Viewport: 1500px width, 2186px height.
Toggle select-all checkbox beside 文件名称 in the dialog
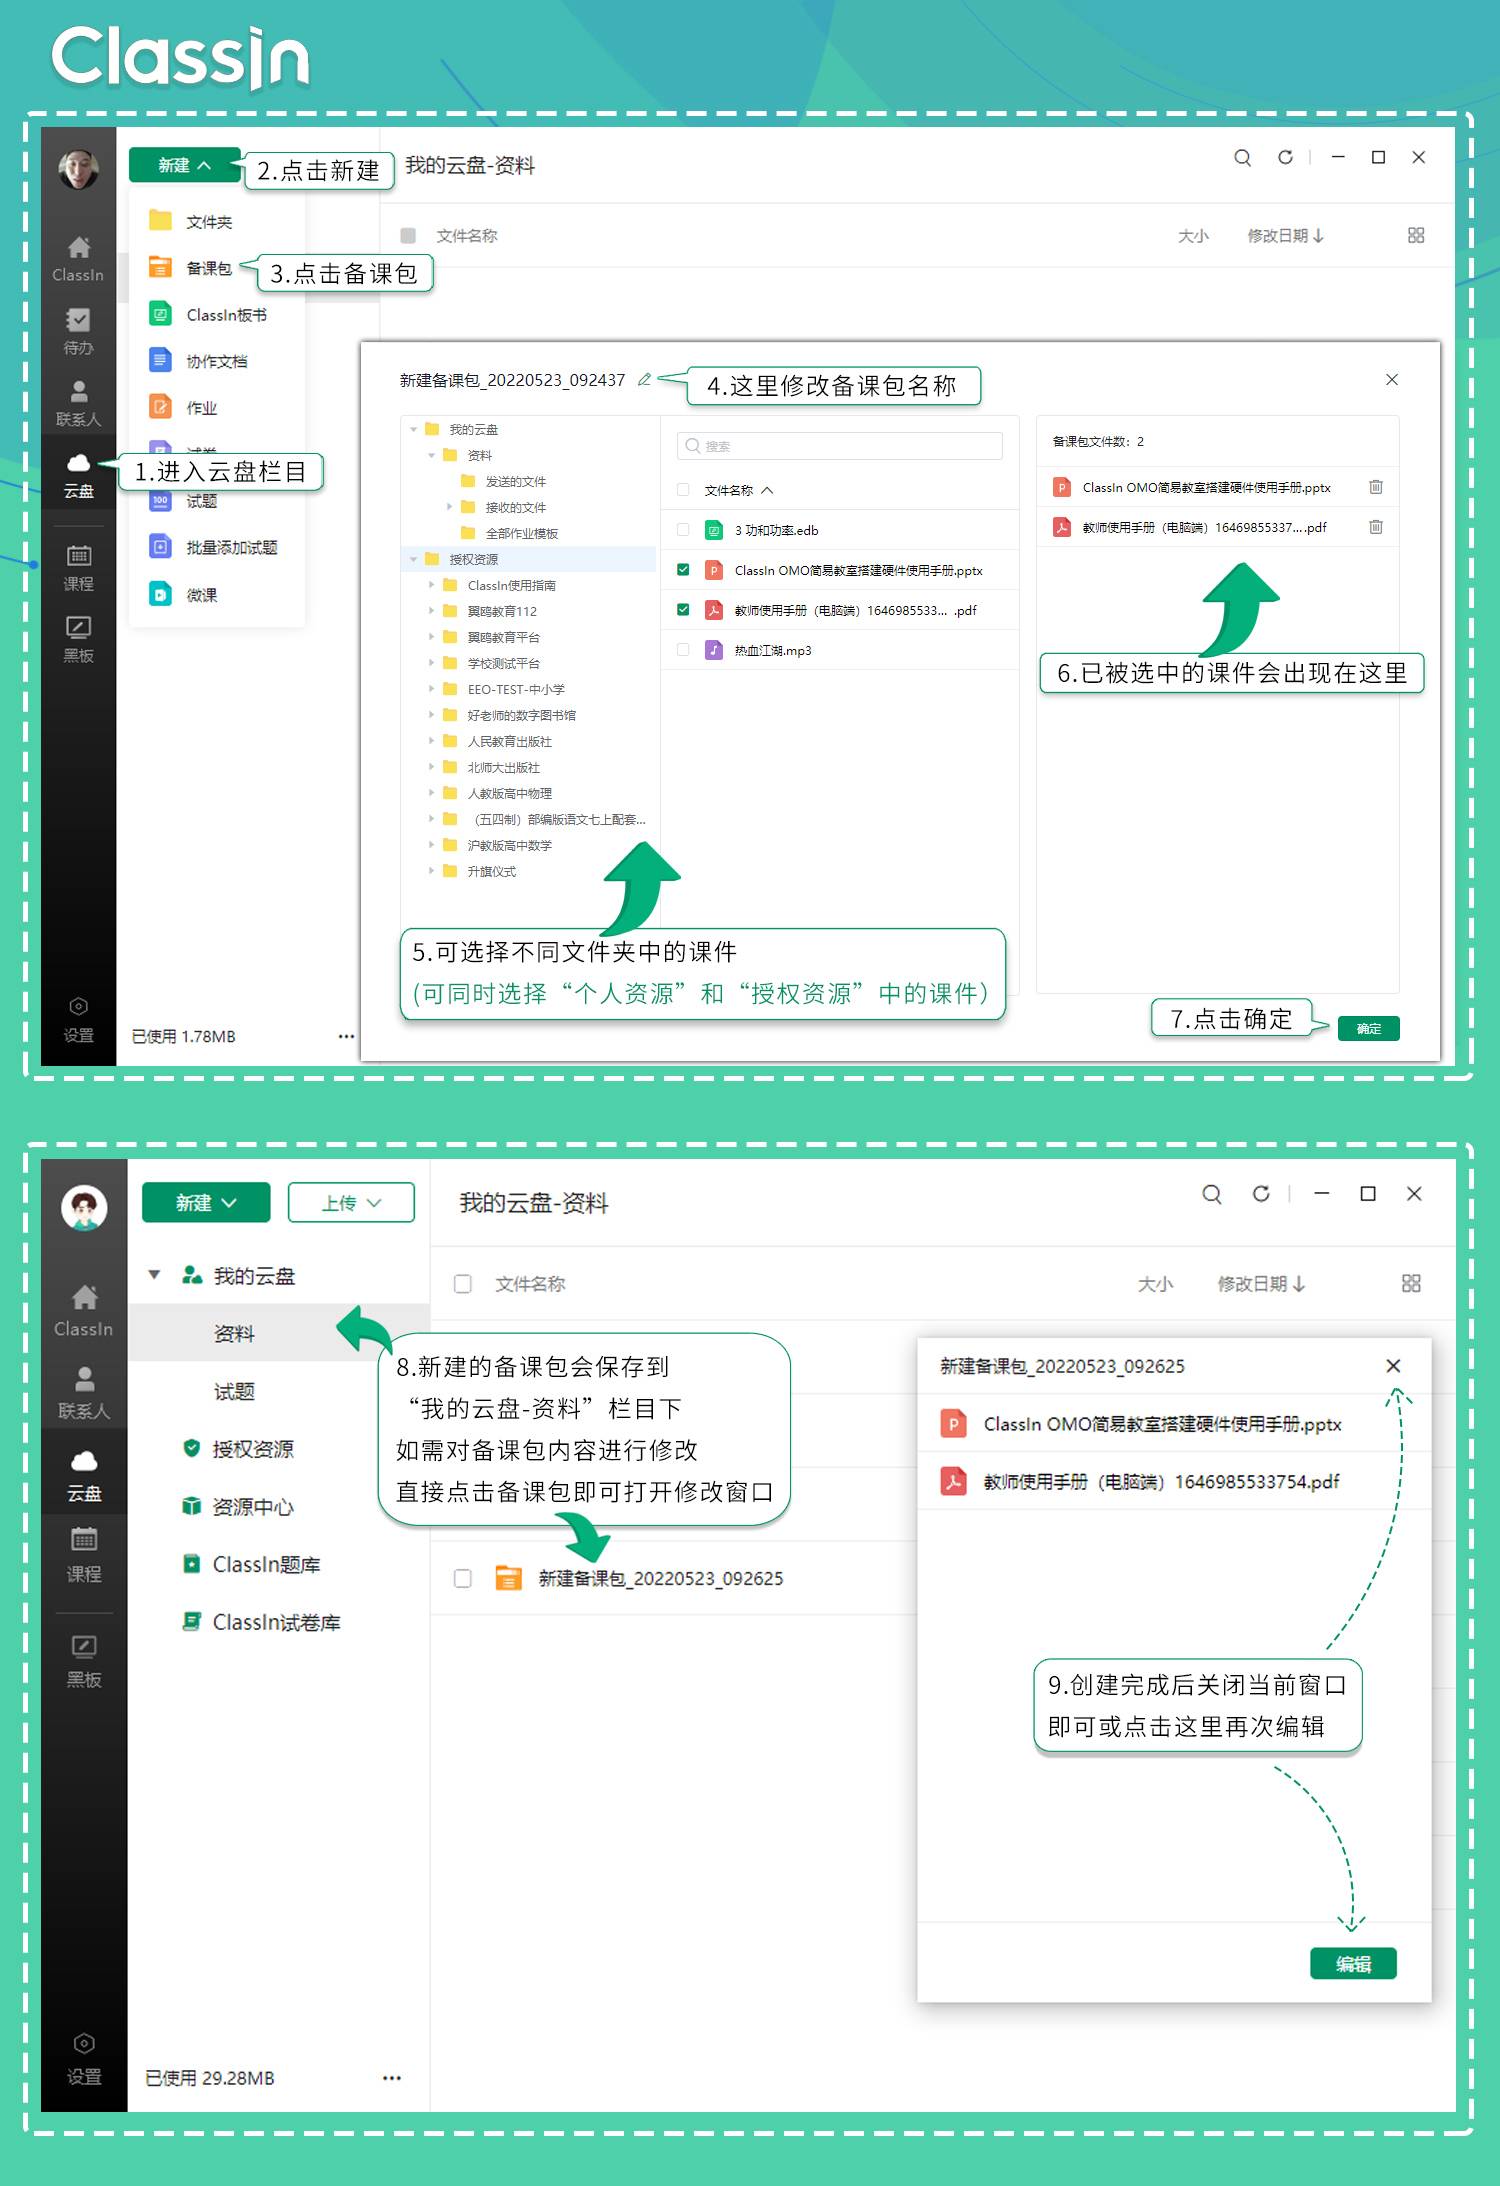coord(683,490)
